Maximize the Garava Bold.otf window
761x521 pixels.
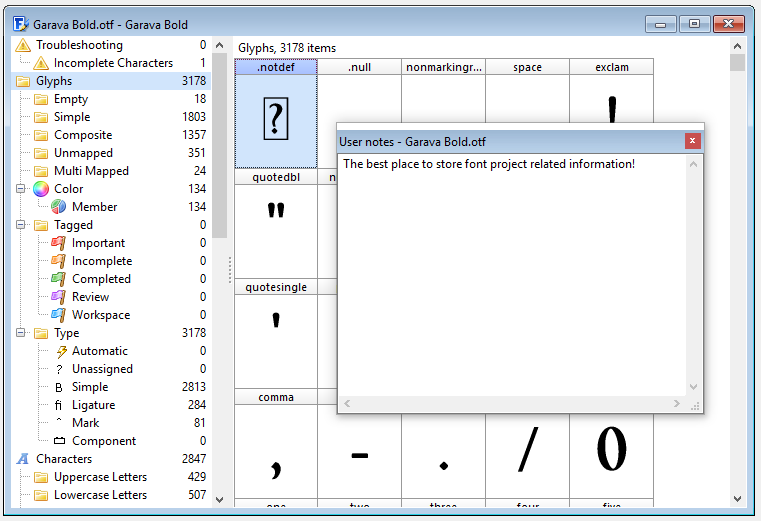(695, 24)
